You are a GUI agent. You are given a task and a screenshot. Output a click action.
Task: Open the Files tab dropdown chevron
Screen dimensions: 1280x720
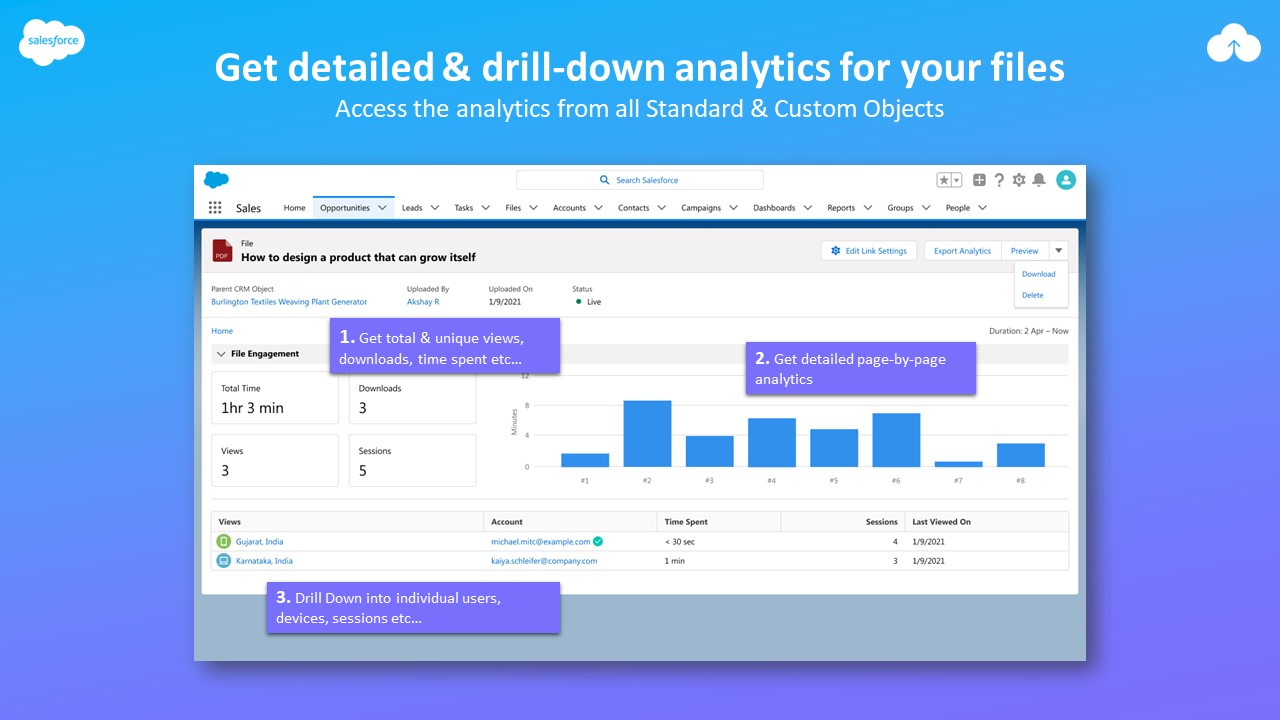[533, 208]
